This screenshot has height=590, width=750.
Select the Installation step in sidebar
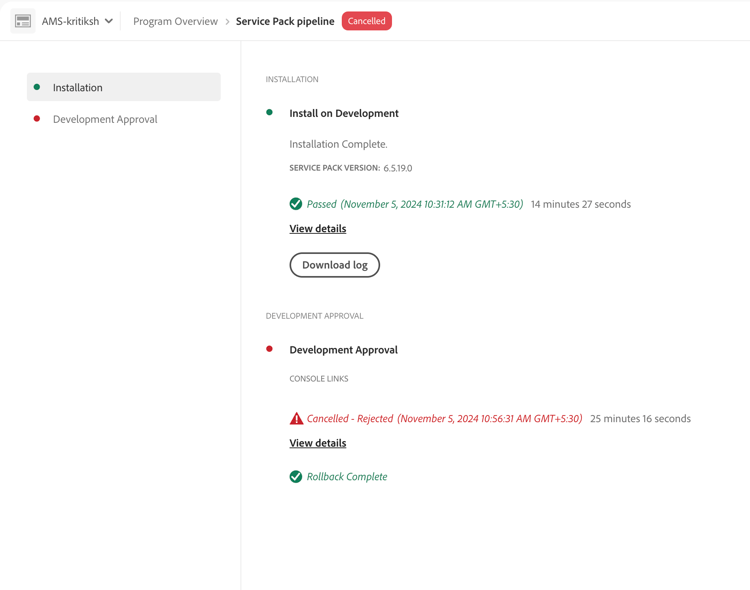tap(123, 87)
